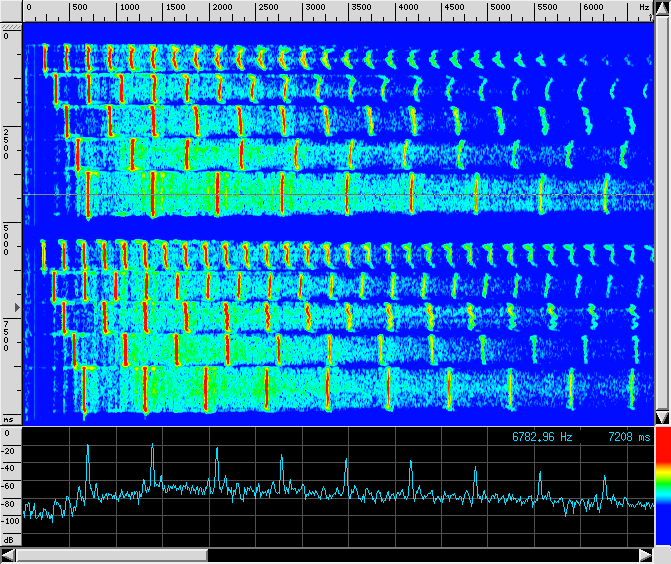Screen dimensions: 671x564
Task: Click the vertical scrollbar down arrow
Action: [662, 416]
